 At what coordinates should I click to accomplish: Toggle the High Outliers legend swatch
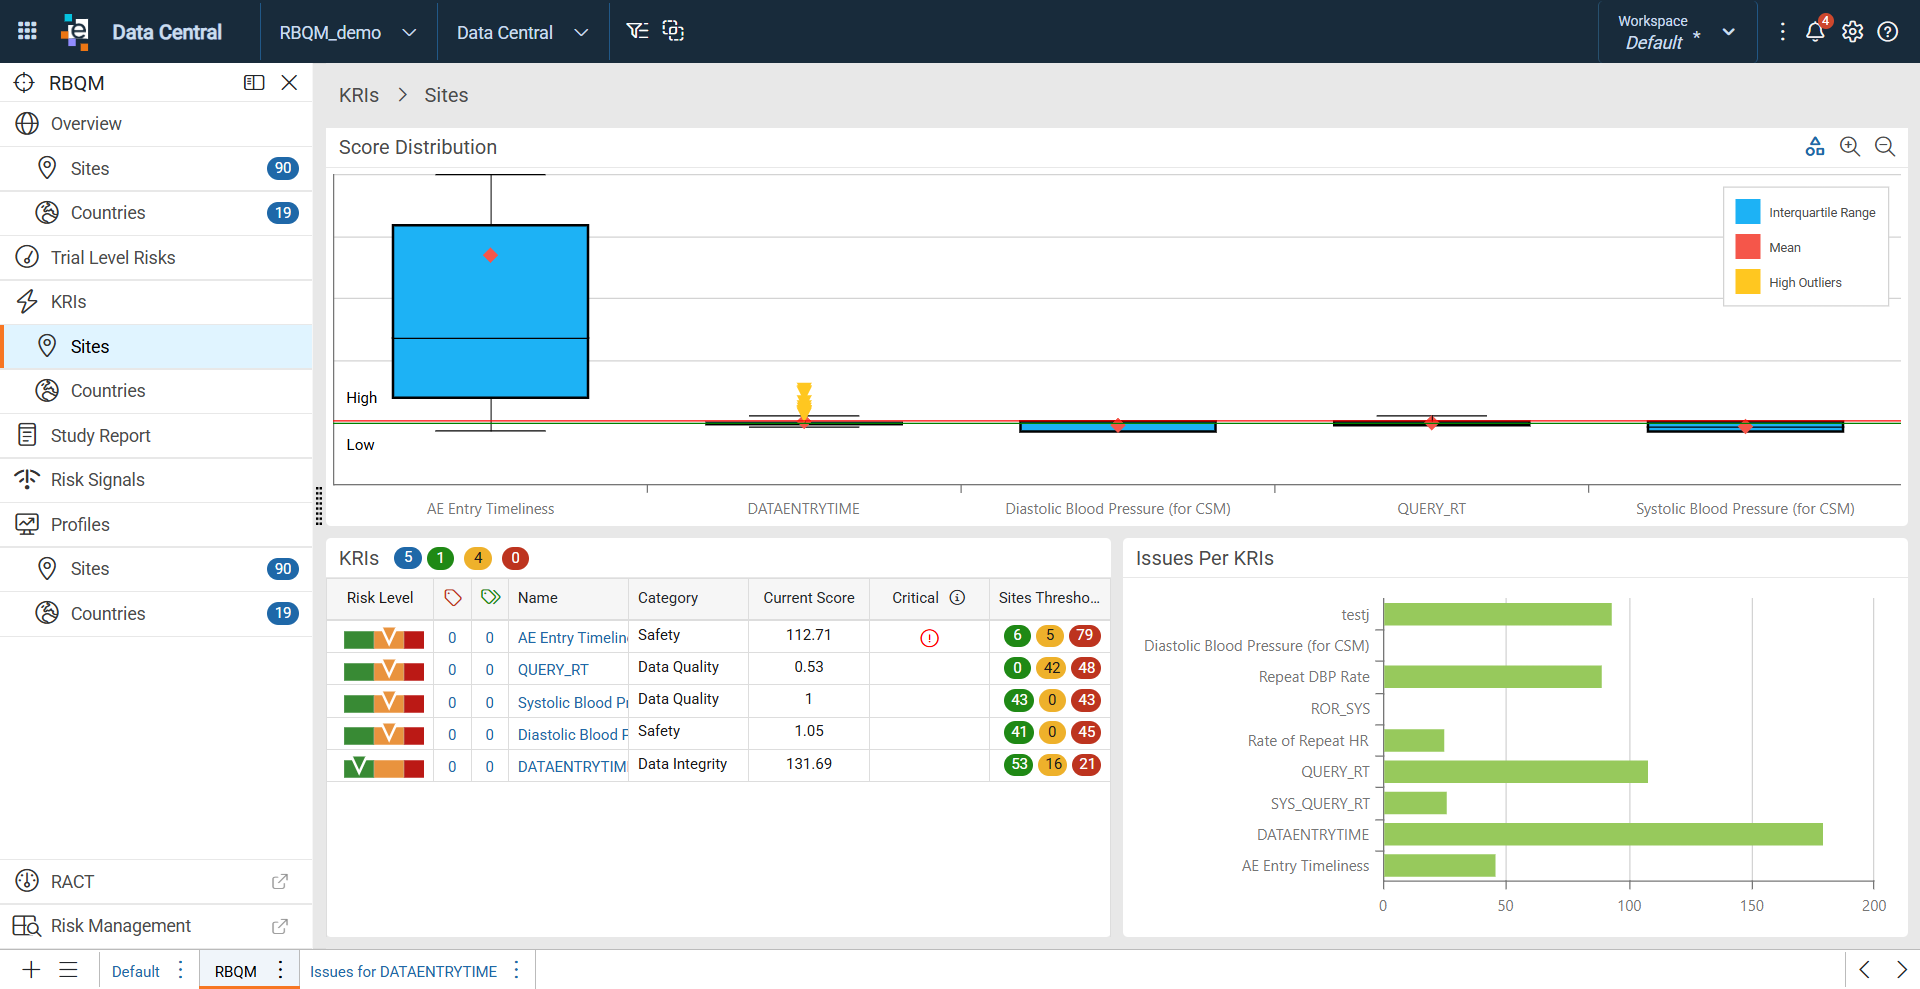point(1748,282)
